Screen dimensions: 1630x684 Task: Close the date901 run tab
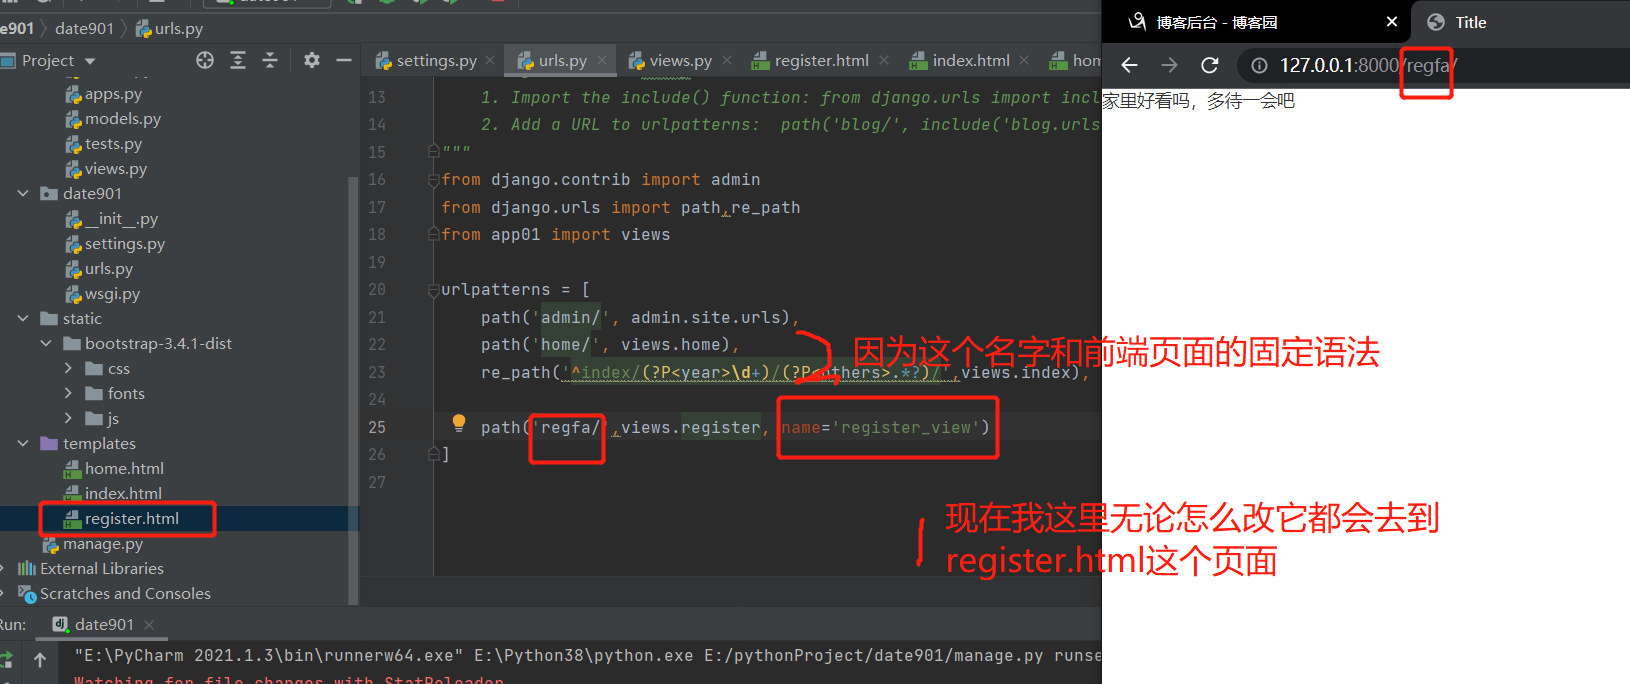(149, 625)
